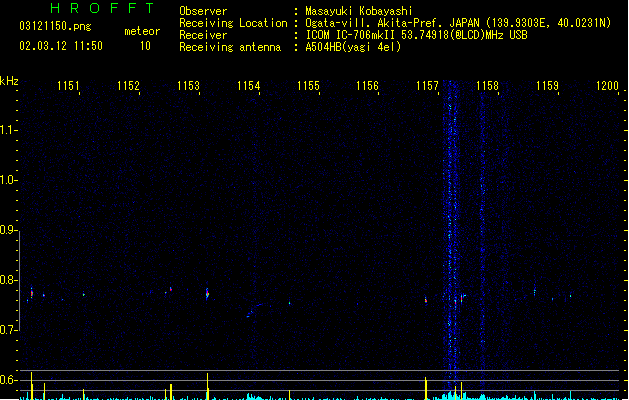Click the 0.8 kHz frequency label
Screen dimensions: 629x400
7,280
